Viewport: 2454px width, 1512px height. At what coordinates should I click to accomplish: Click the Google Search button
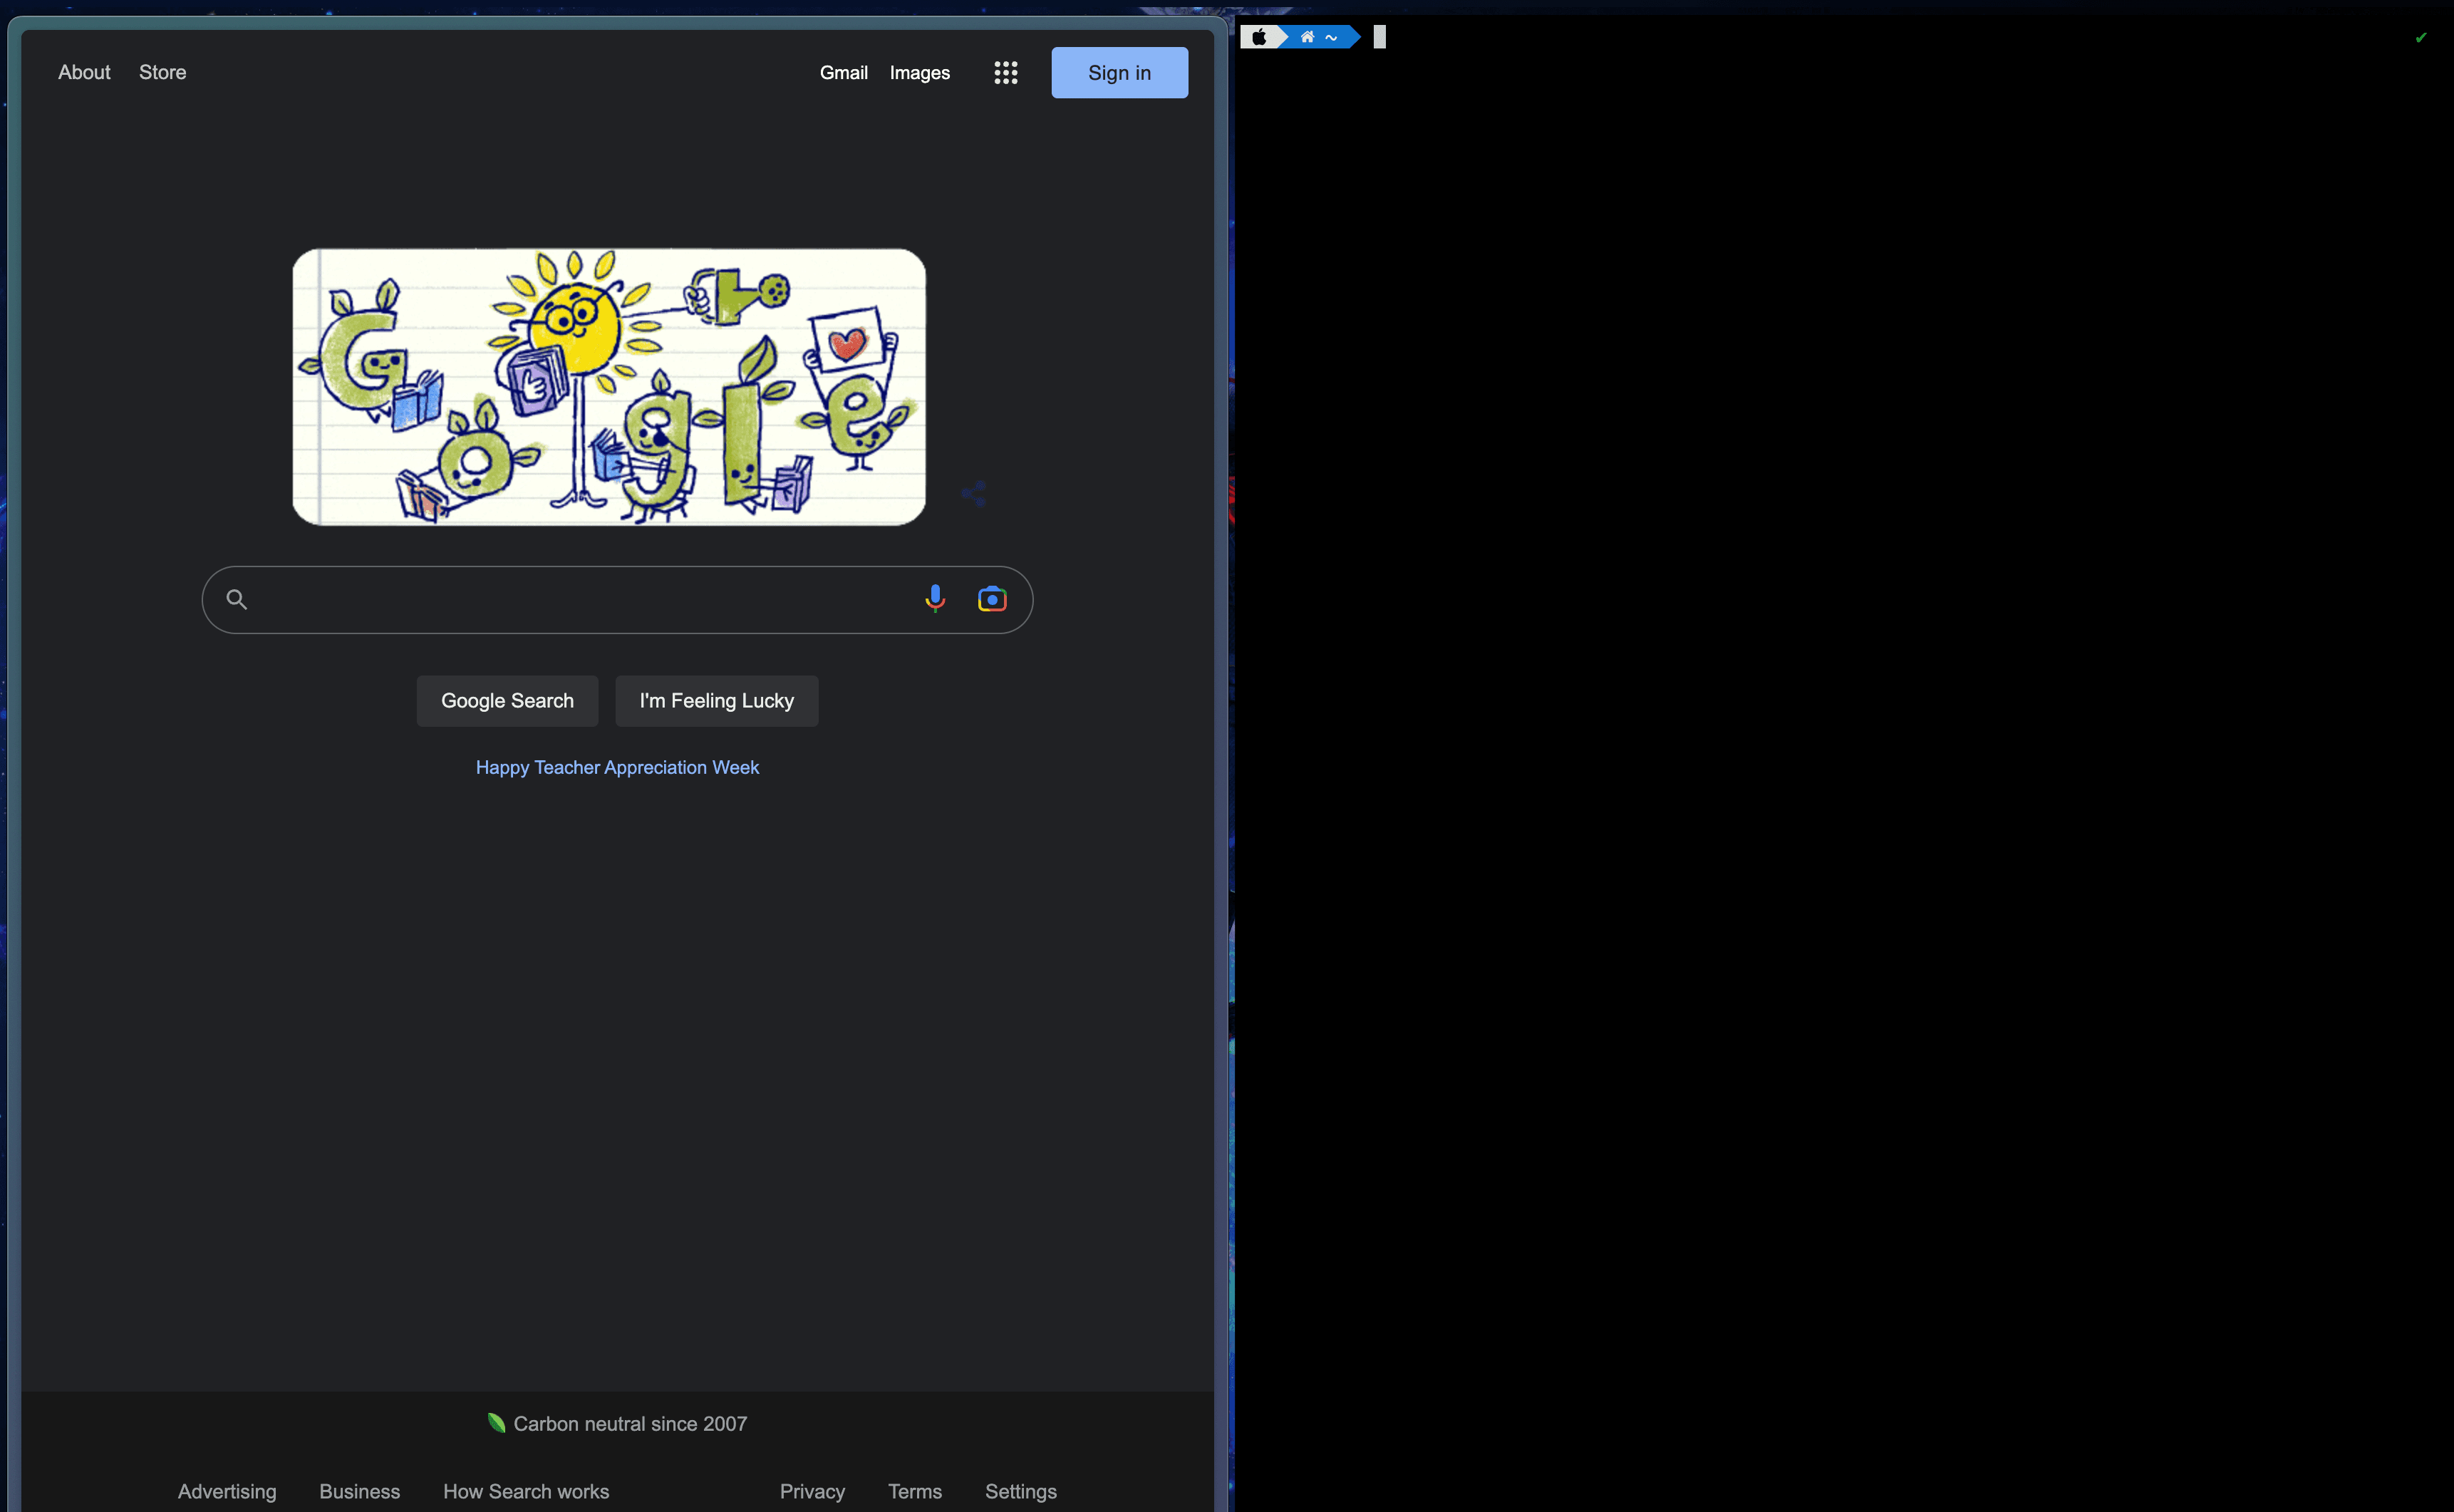pyautogui.click(x=507, y=701)
